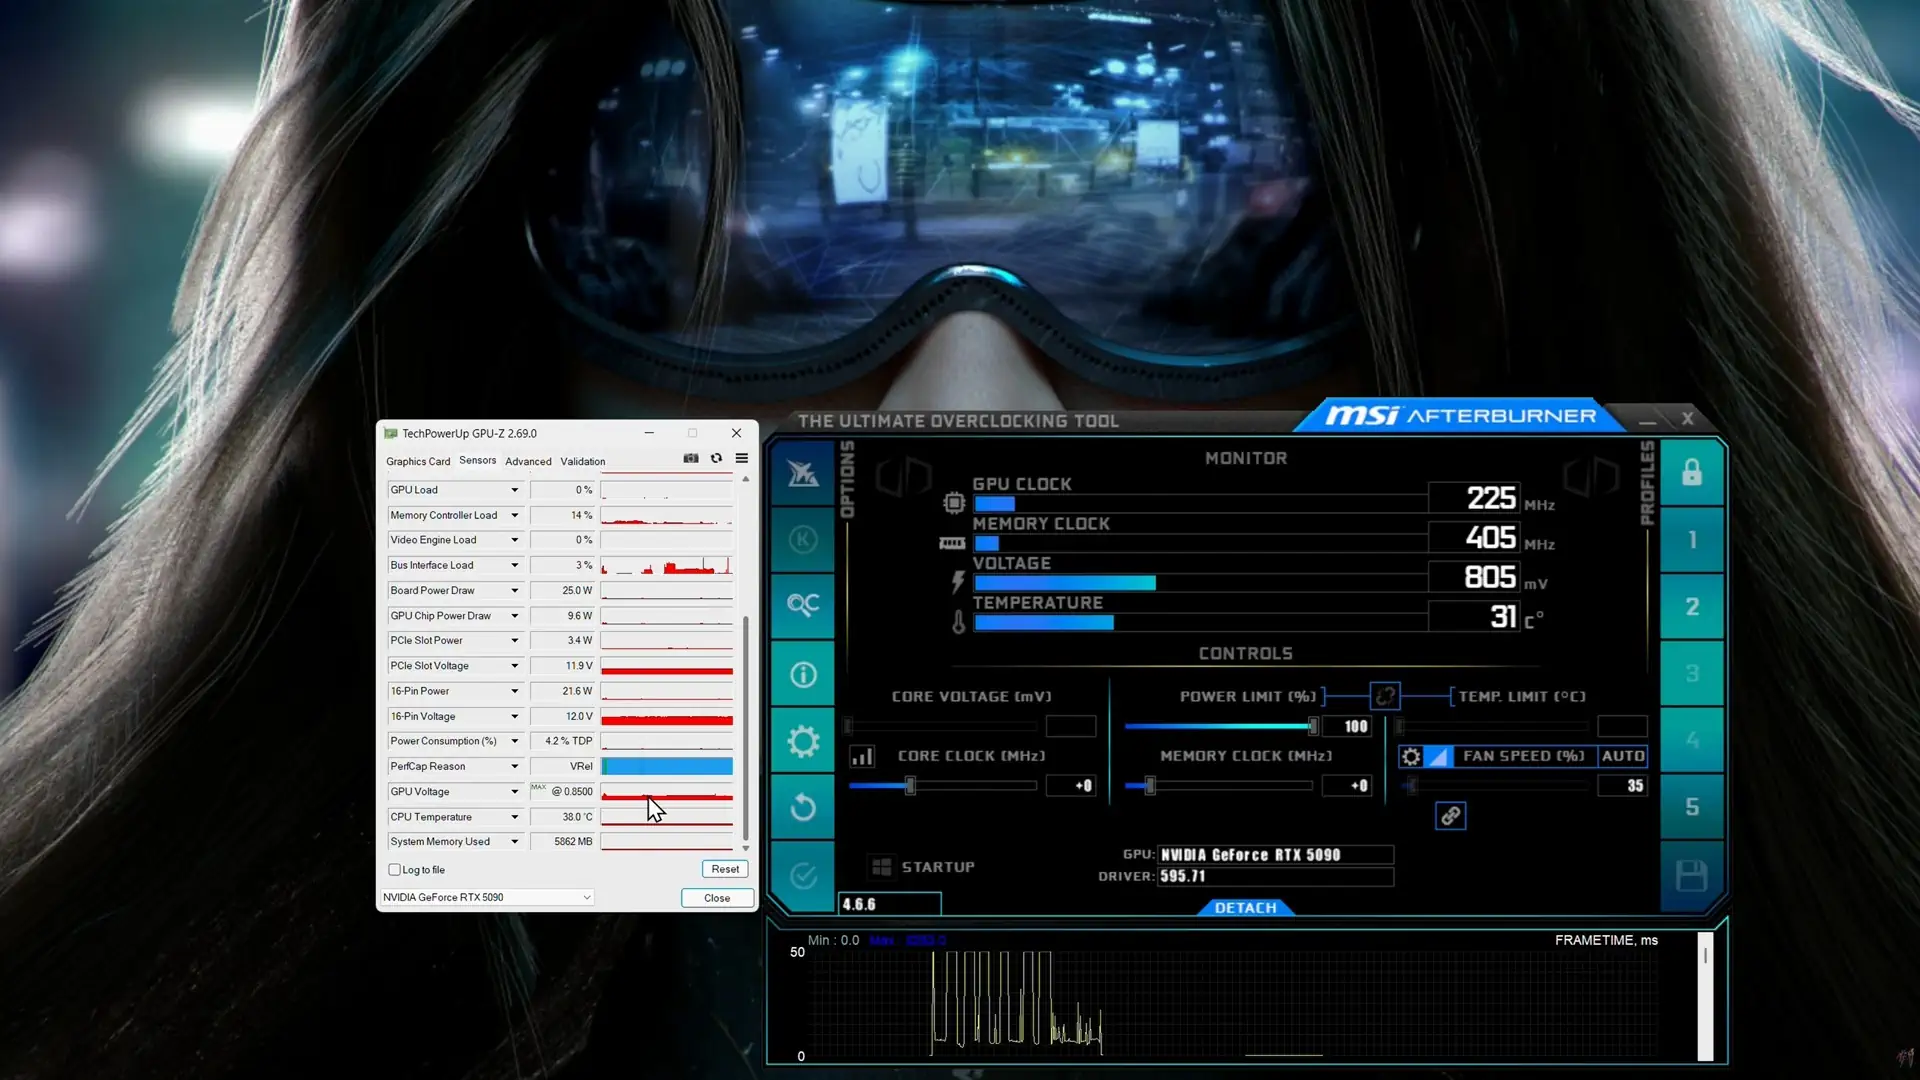1920x1080 pixels.
Task: Expand the PerfCap Reason sensor dropdown
Action: click(x=515, y=767)
